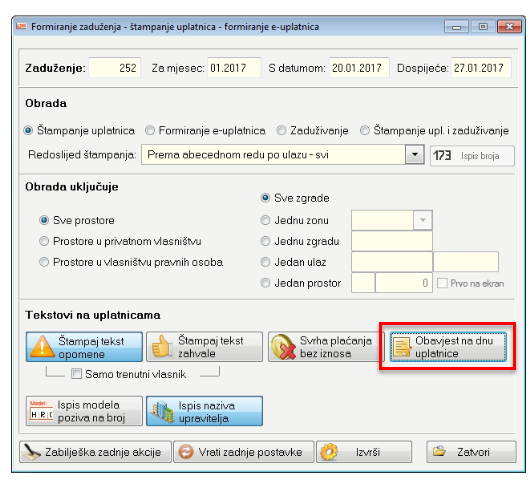
Task: Open the Jednu zonu dropdown arrow
Action: click(x=423, y=220)
